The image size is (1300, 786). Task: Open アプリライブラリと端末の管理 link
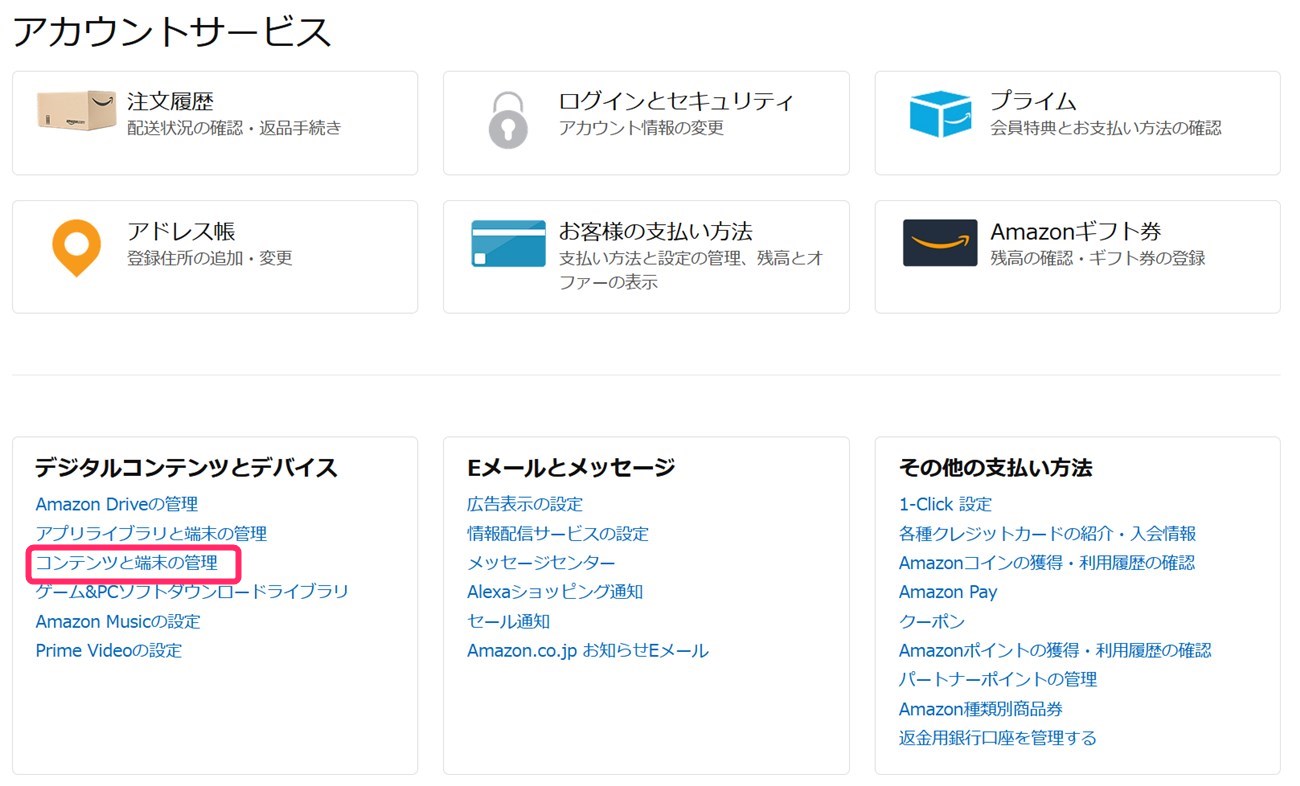point(151,534)
